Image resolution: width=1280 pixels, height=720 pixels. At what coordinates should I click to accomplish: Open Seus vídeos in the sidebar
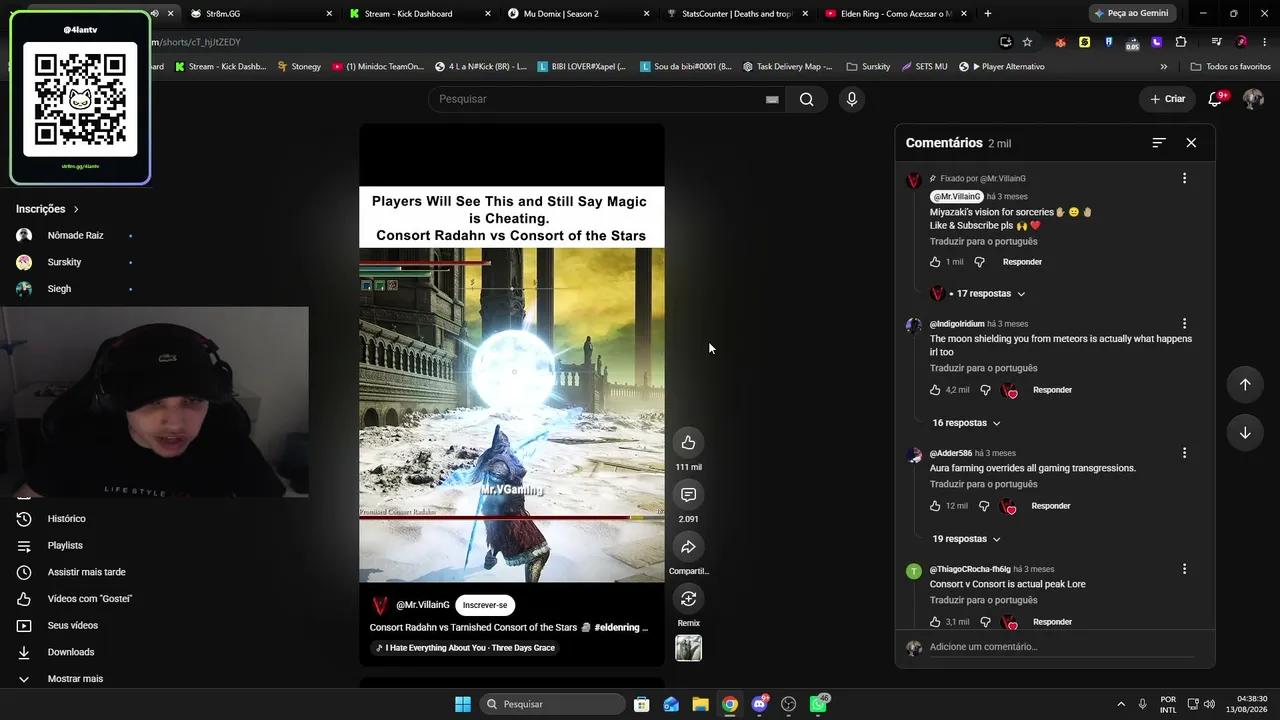point(75,626)
